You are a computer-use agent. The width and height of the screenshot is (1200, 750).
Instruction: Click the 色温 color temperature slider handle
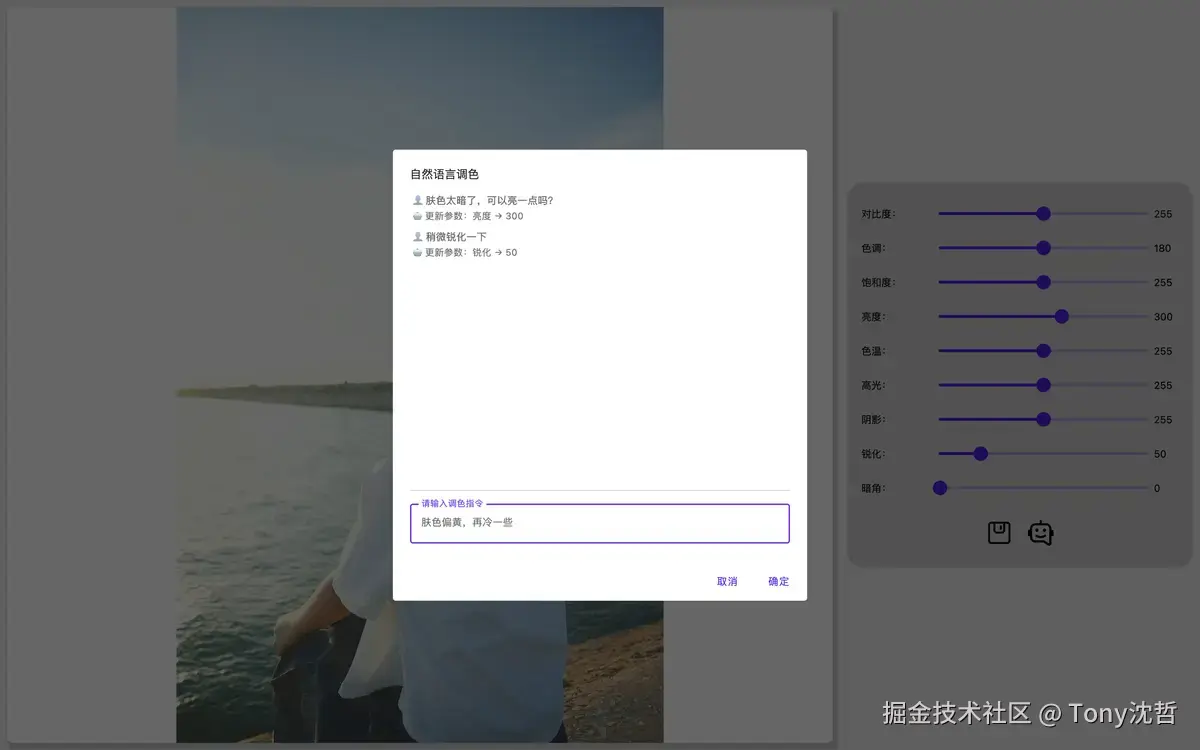tap(1044, 351)
